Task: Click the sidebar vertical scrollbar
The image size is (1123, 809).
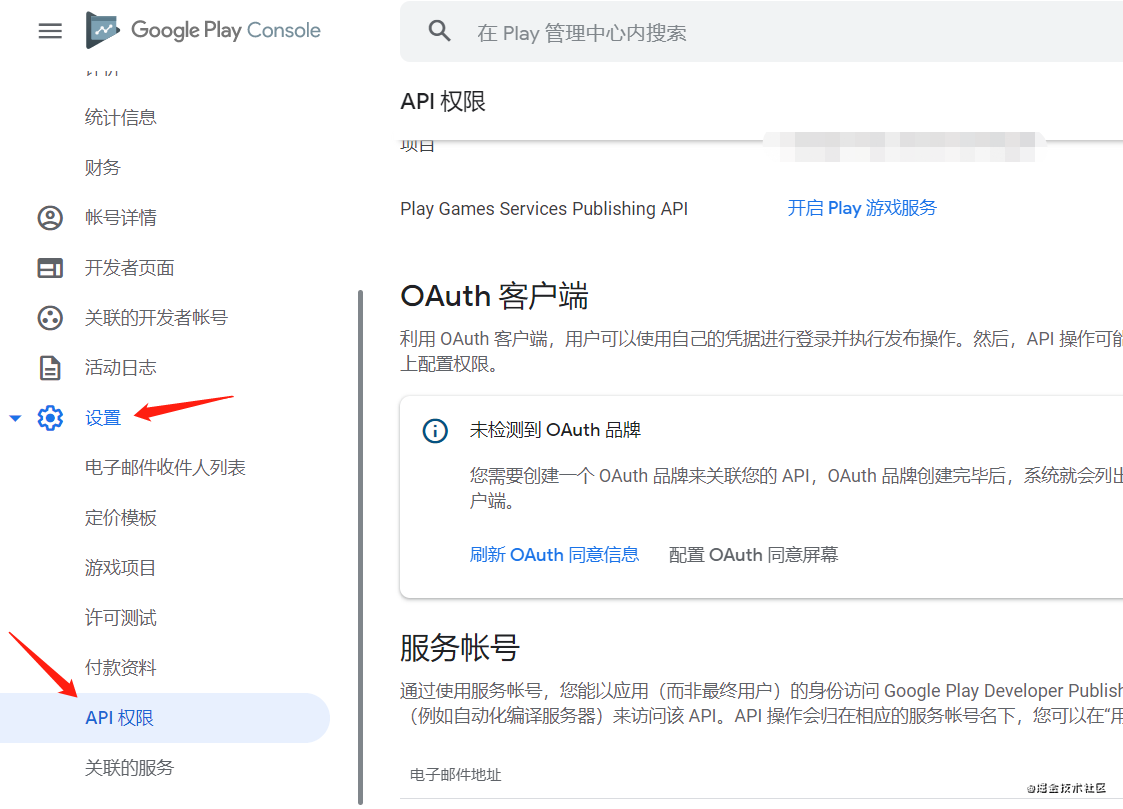Action: coord(360,548)
